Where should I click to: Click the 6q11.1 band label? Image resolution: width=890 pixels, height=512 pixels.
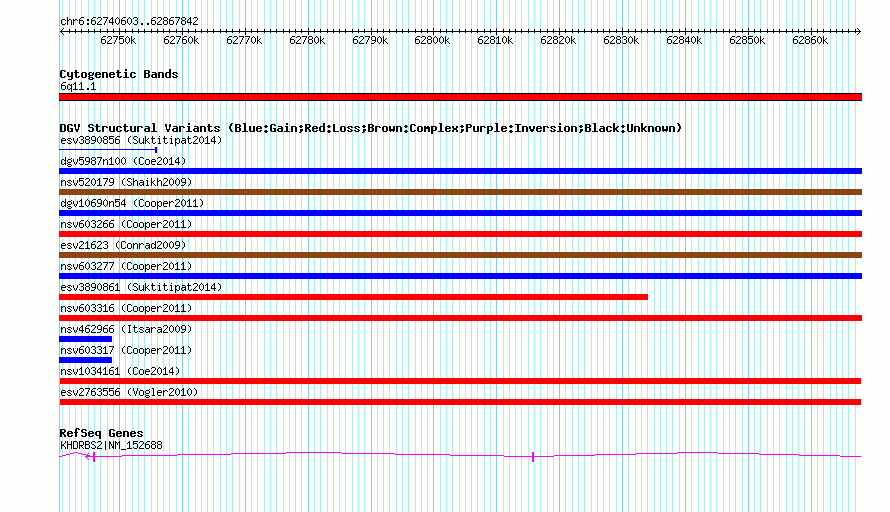tap(78, 86)
